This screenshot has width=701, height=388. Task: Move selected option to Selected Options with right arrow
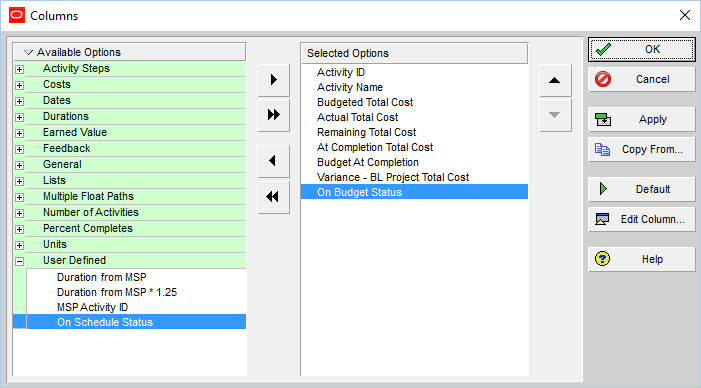tap(274, 80)
